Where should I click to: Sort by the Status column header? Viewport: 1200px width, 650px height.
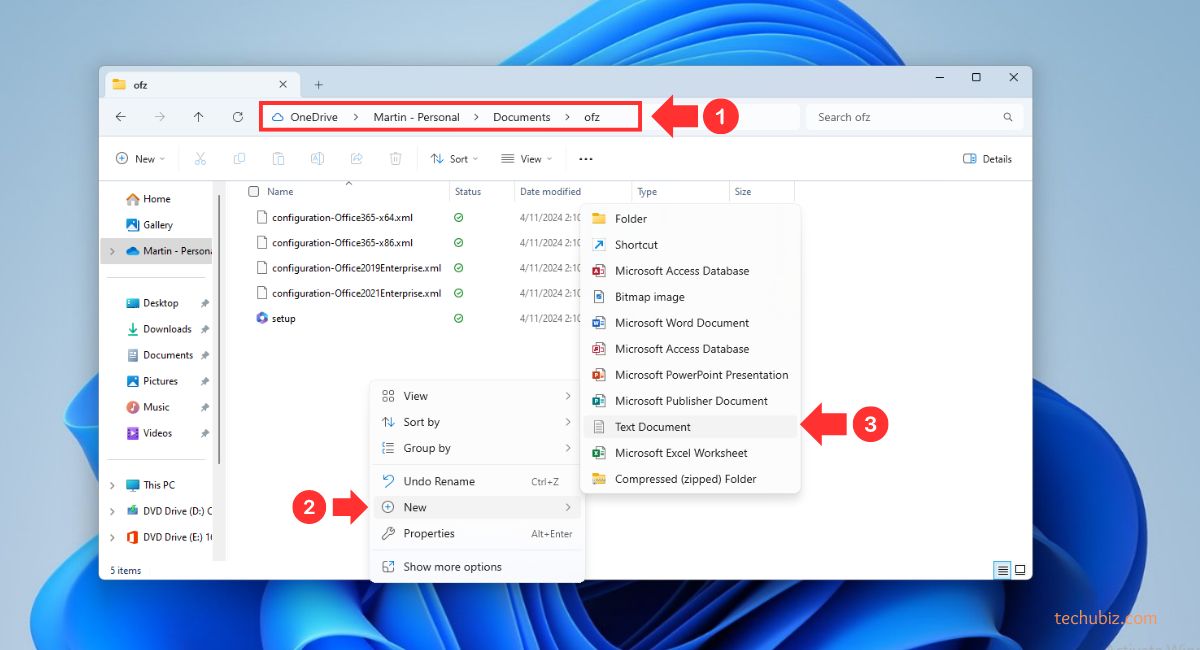pos(468,191)
